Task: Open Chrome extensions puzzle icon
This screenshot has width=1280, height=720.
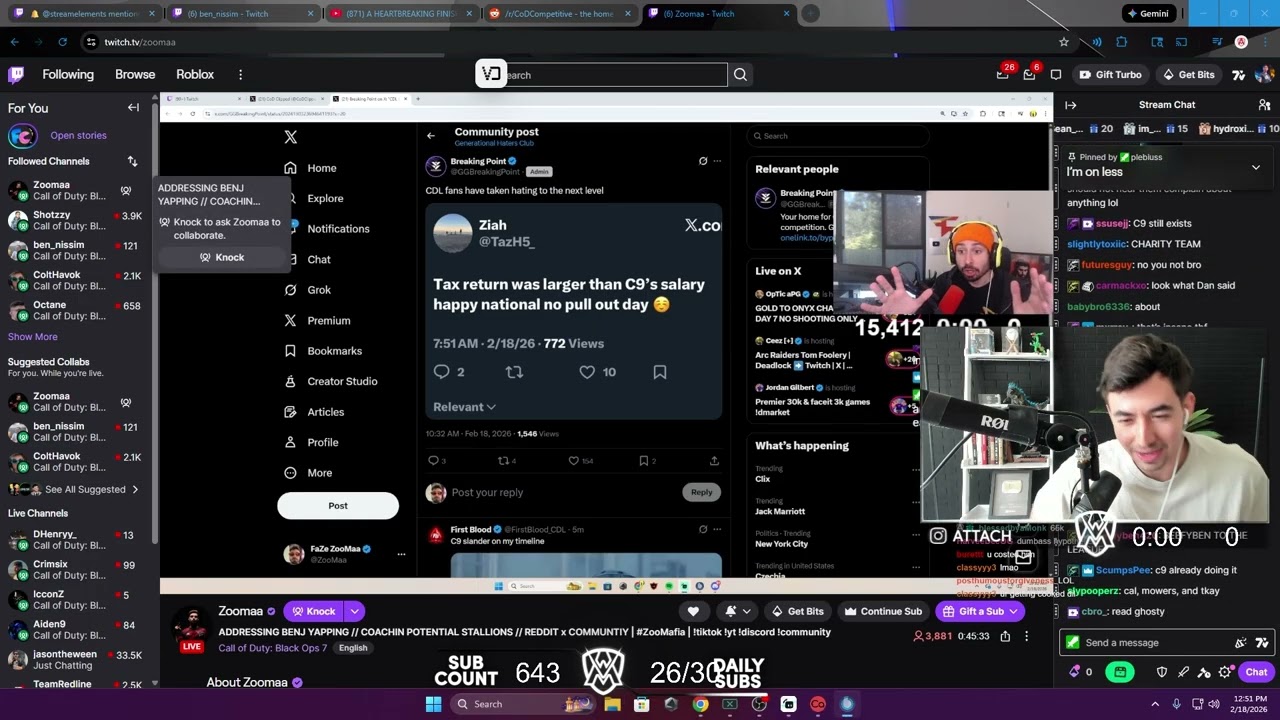Action: (x=1121, y=42)
